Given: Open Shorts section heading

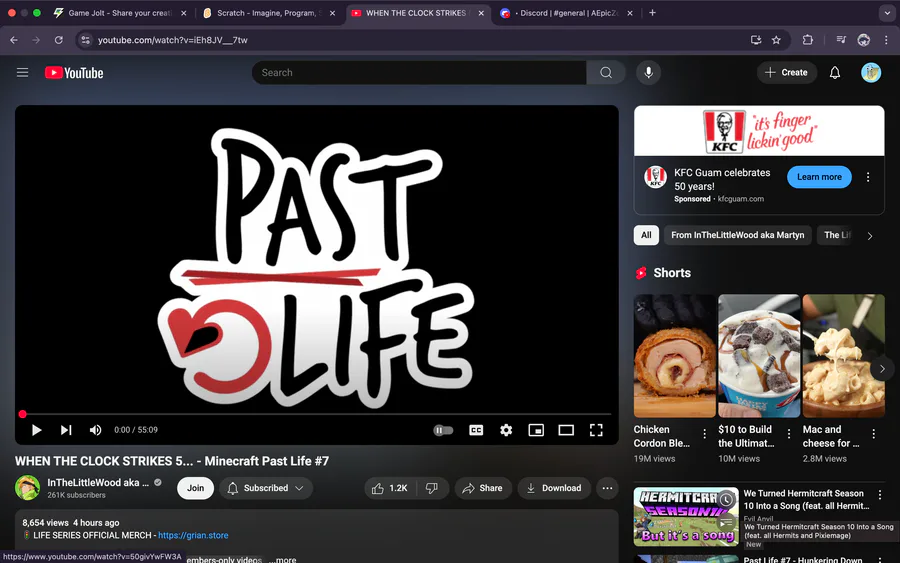Looking at the screenshot, I should click(x=672, y=273).
